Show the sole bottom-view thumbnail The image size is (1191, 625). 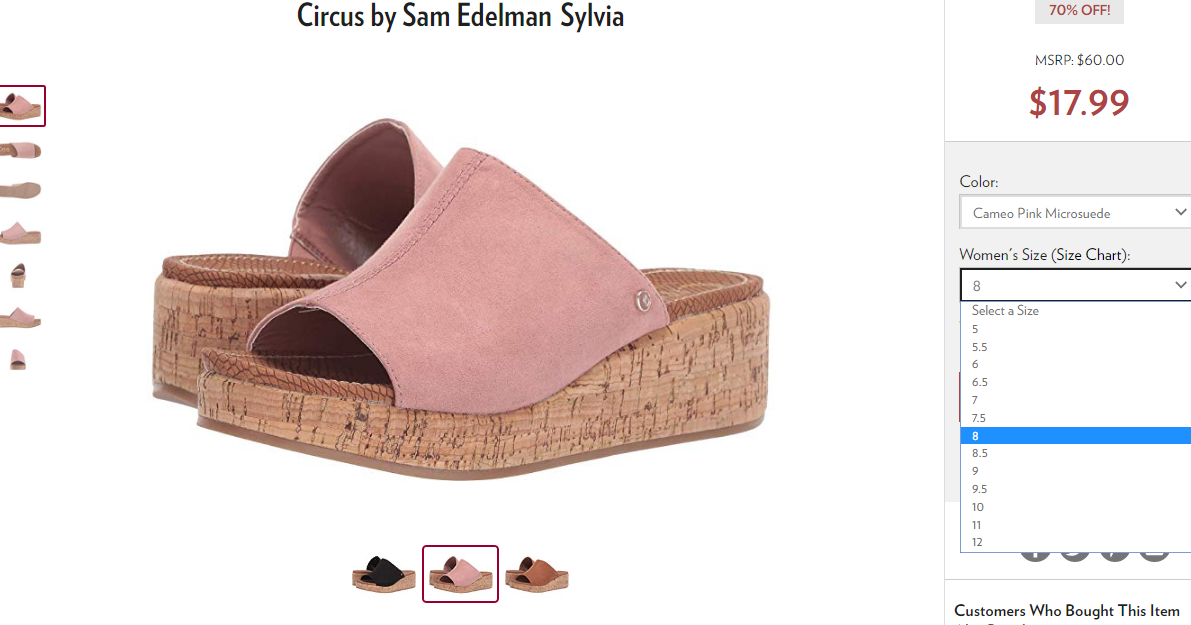click(21, 190)
